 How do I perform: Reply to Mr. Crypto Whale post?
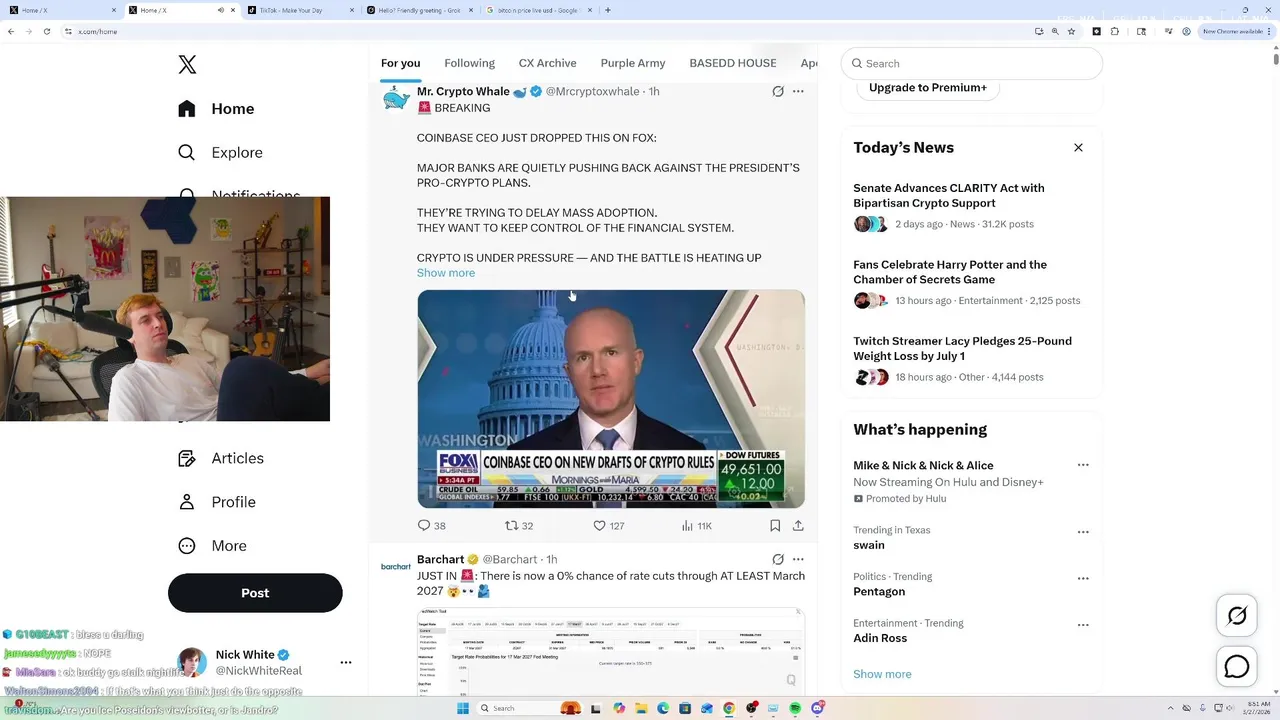click(x=431, y=525)
